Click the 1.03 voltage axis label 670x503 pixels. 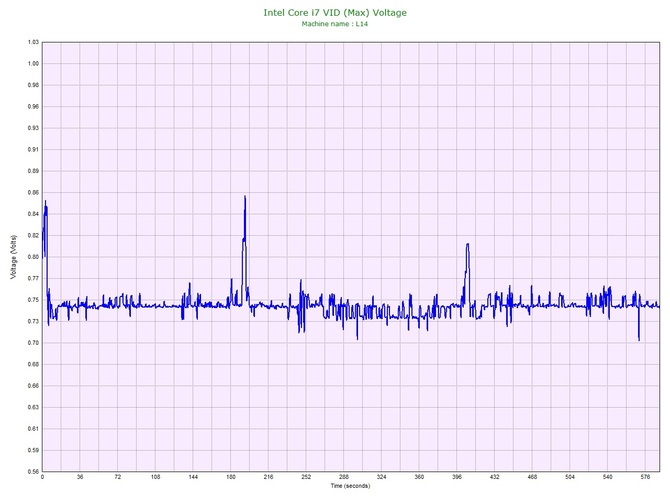33,42
